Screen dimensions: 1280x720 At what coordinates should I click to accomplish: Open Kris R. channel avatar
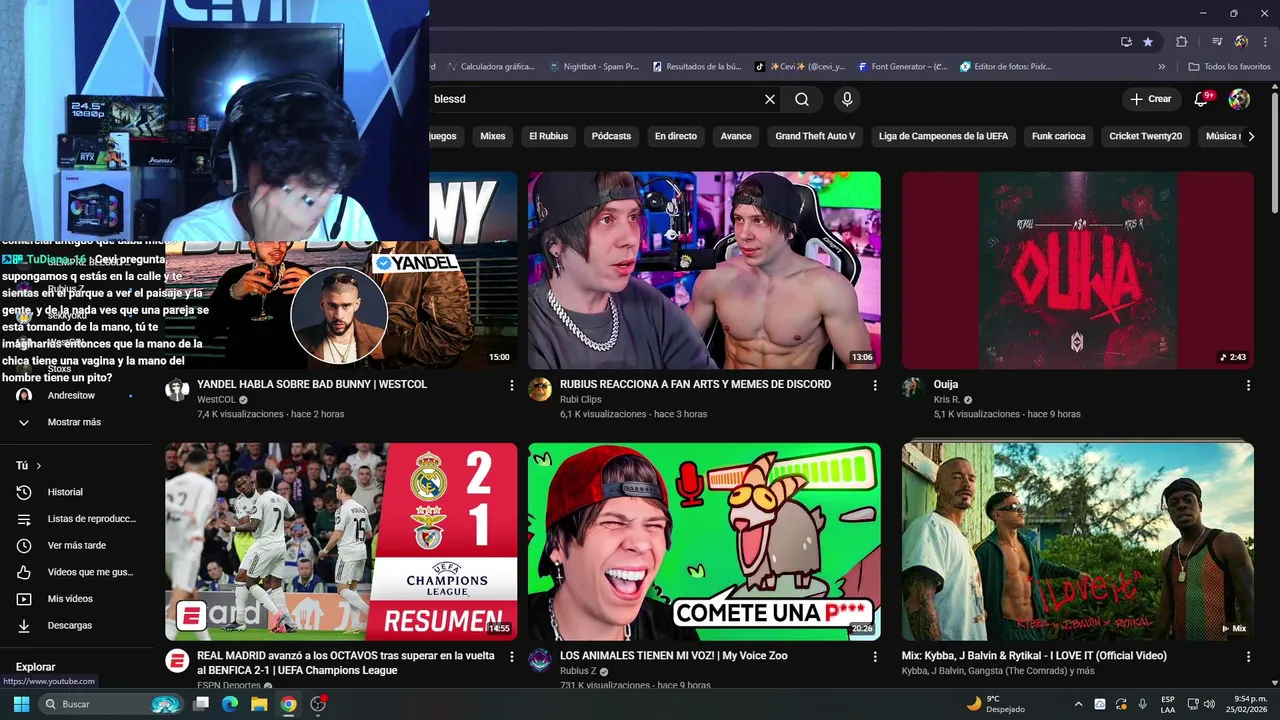913,388
